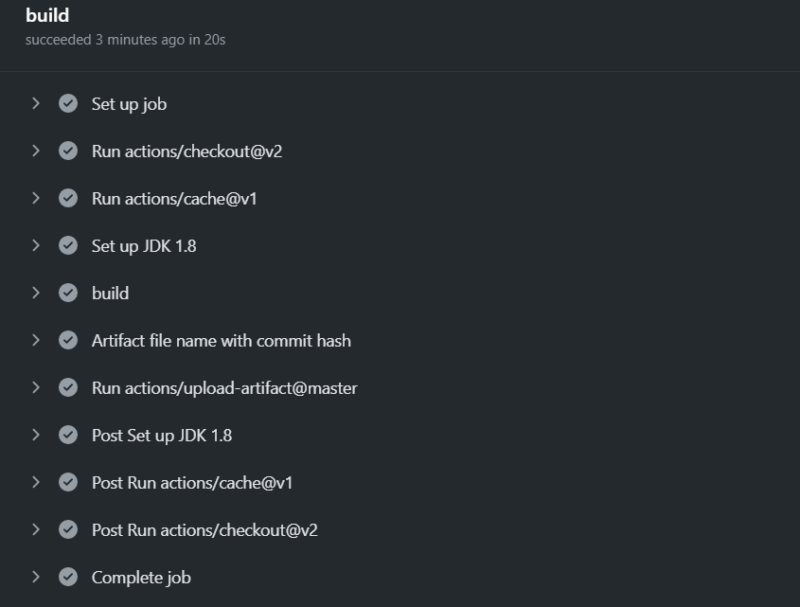This screenshot has height=607, width=800.
Task: Click the checkmark on Post Run actions/checkout@v2
Action: (67, 530)
